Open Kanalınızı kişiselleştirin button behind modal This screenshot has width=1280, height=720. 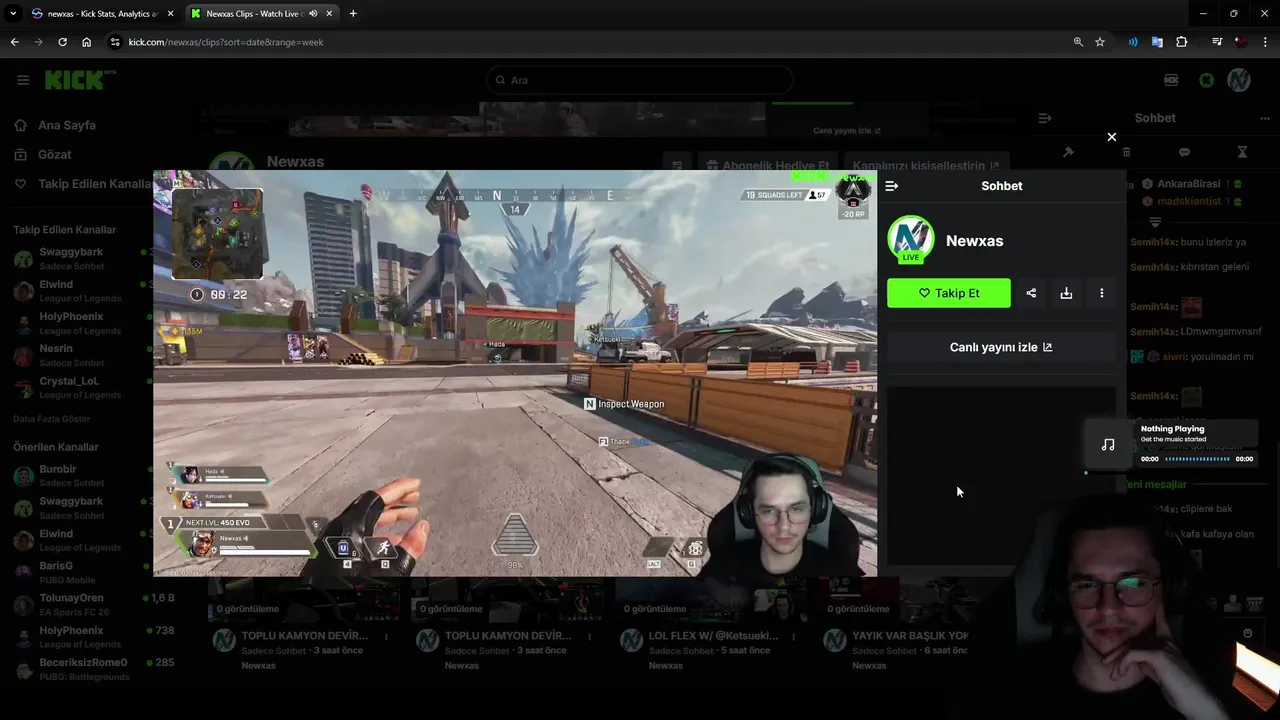[925, 166]
